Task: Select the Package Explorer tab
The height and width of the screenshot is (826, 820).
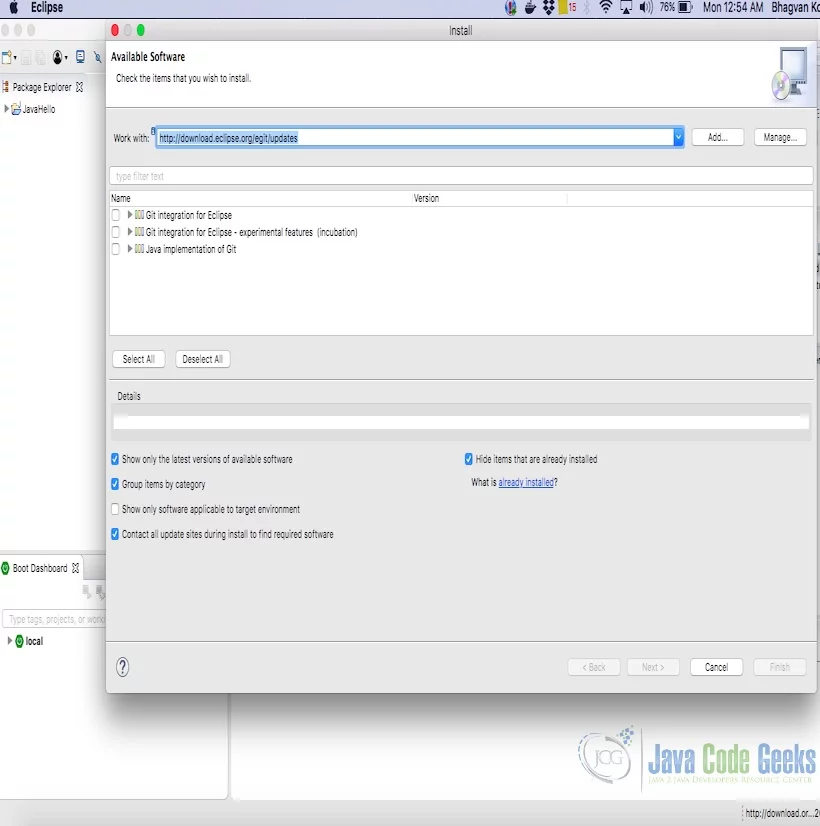Action: (42, 87)
